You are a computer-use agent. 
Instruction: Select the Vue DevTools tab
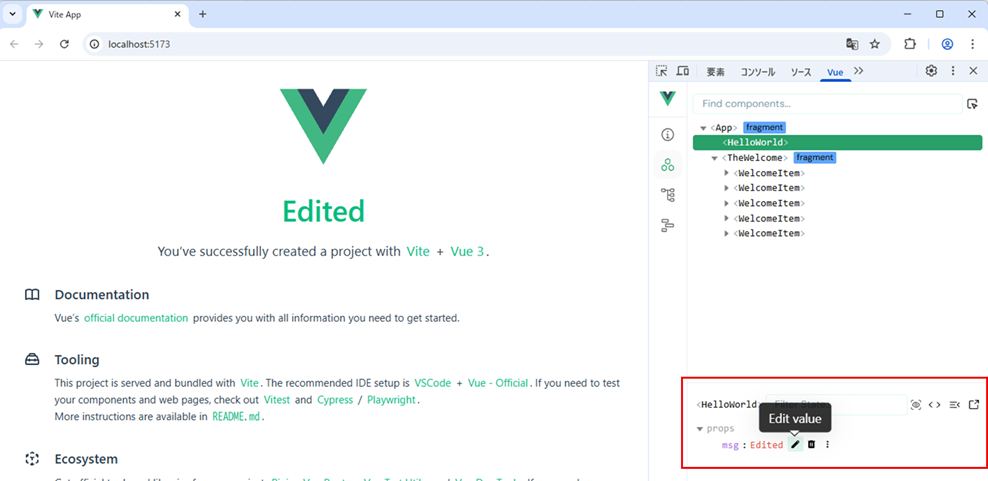point(836,72)
